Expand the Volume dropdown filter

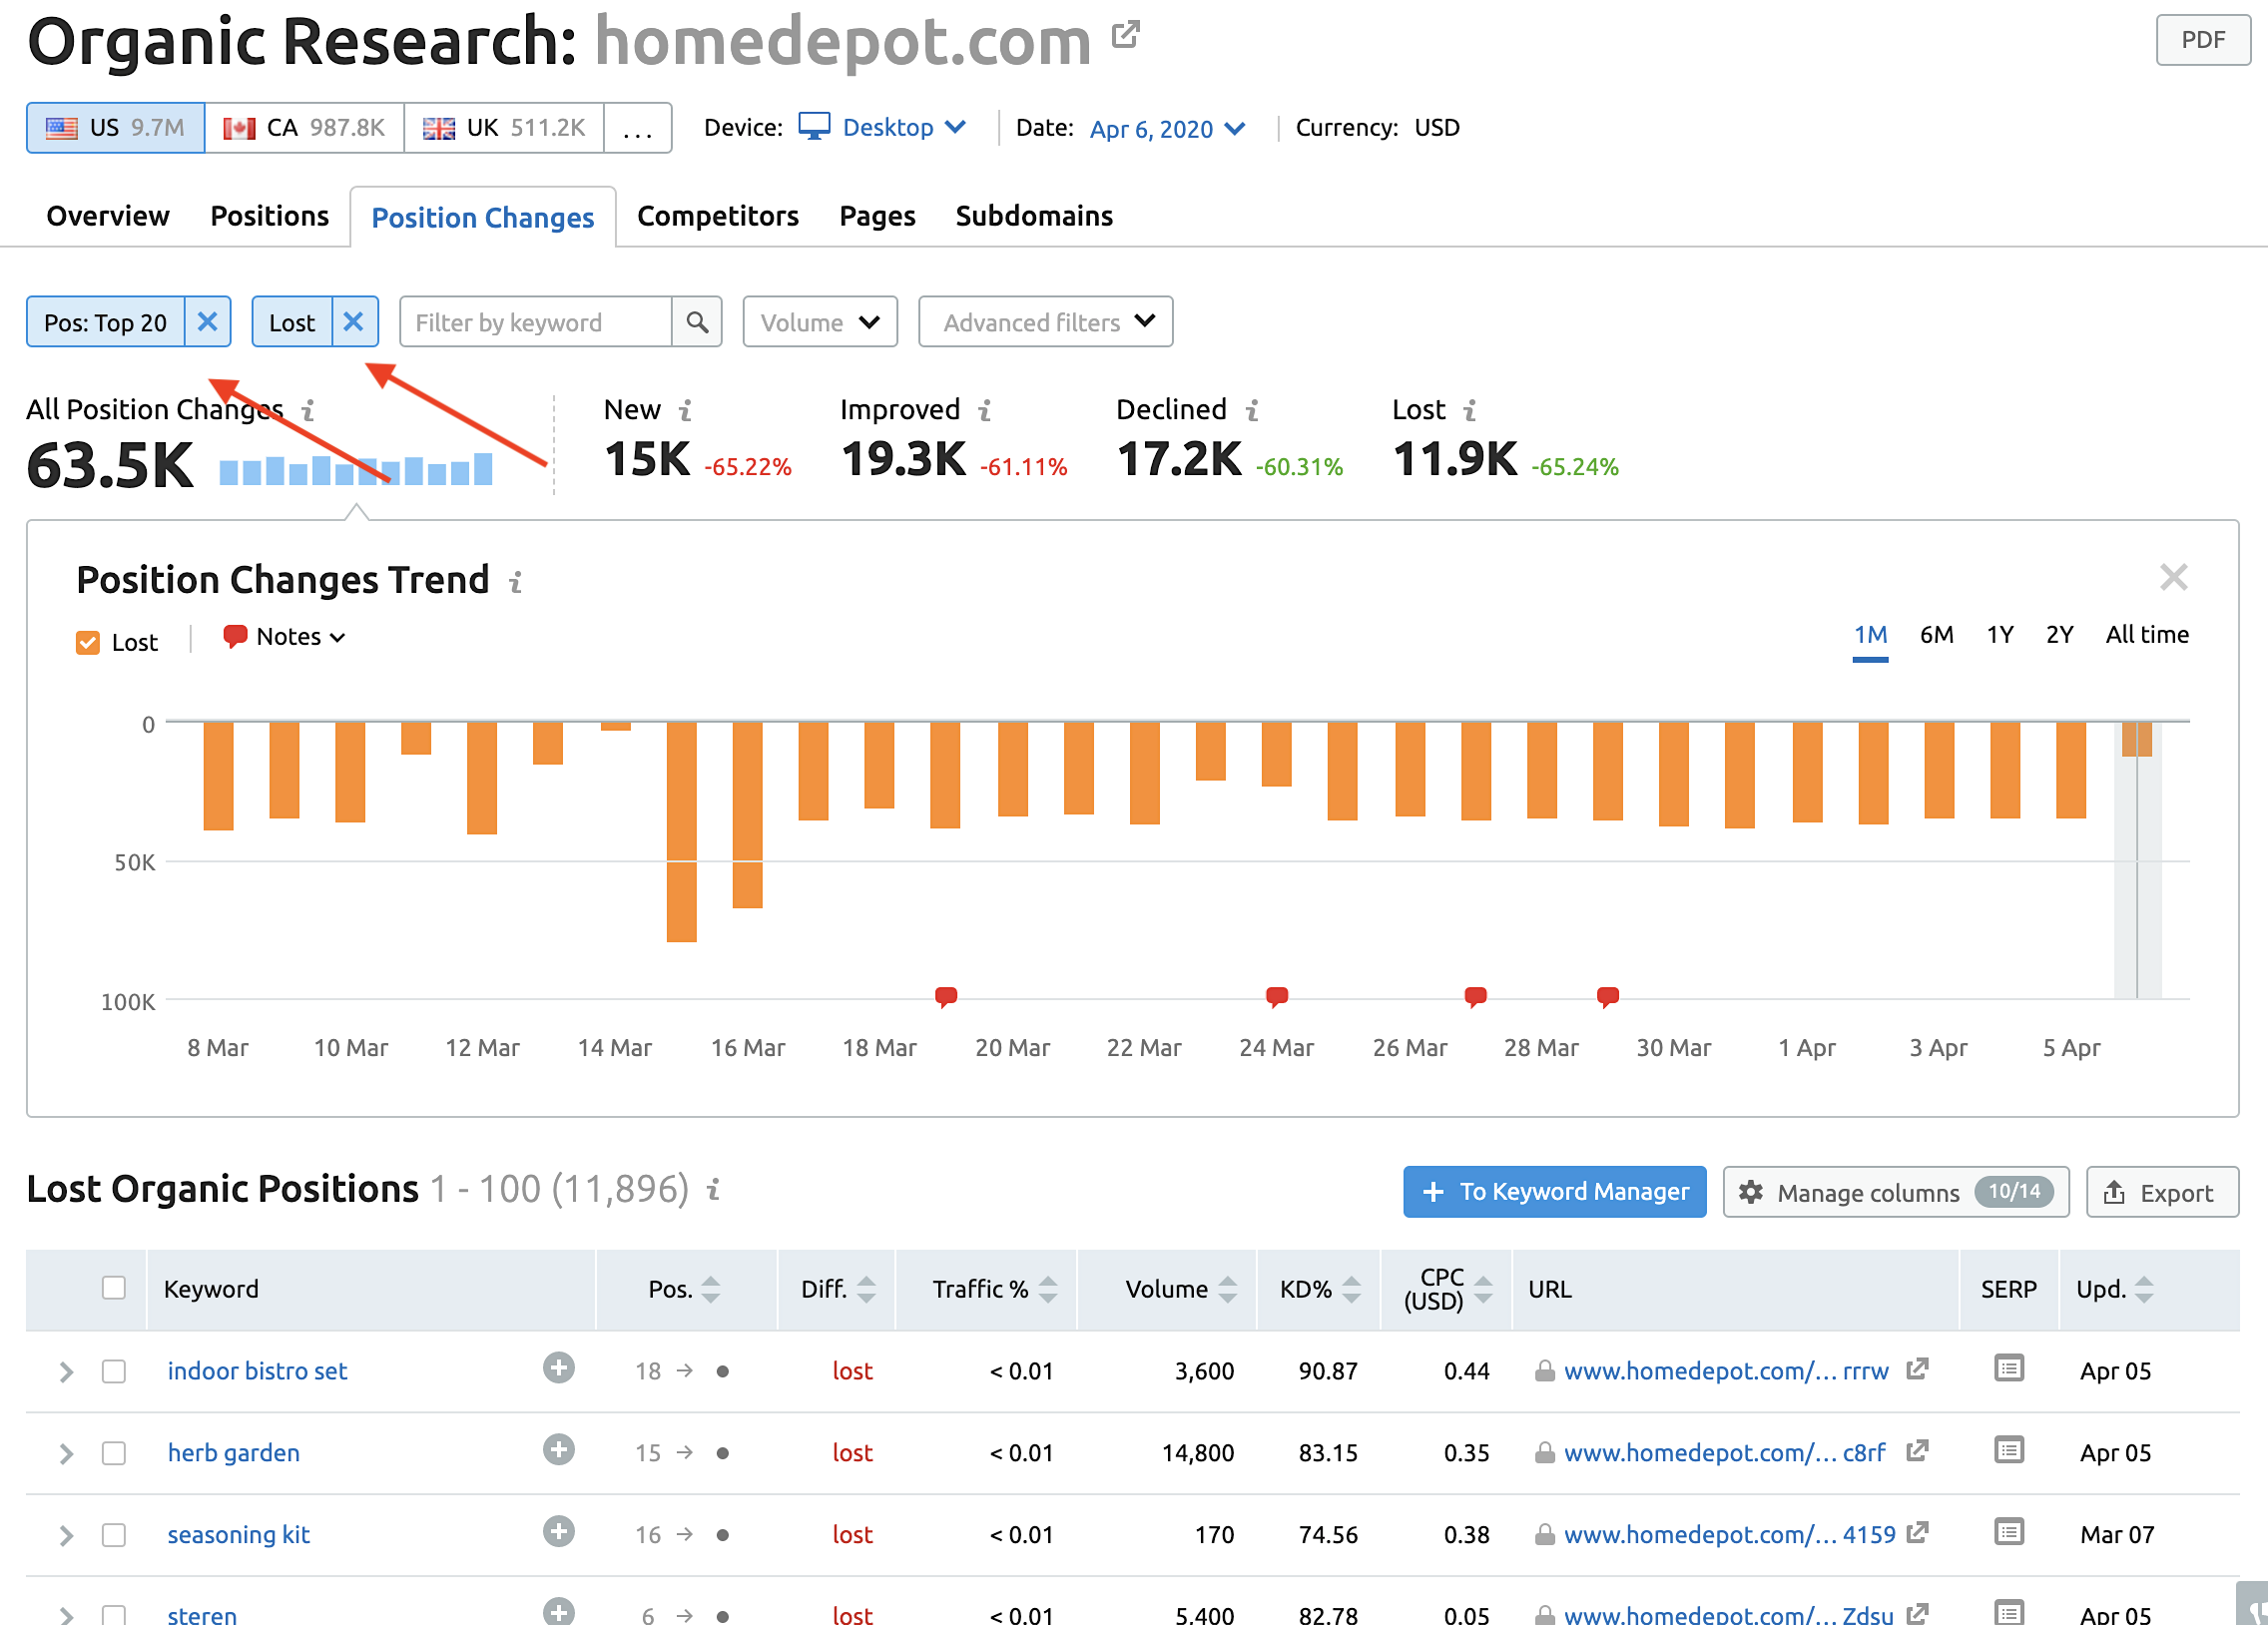pyautogui.click(x=818, y=321)
